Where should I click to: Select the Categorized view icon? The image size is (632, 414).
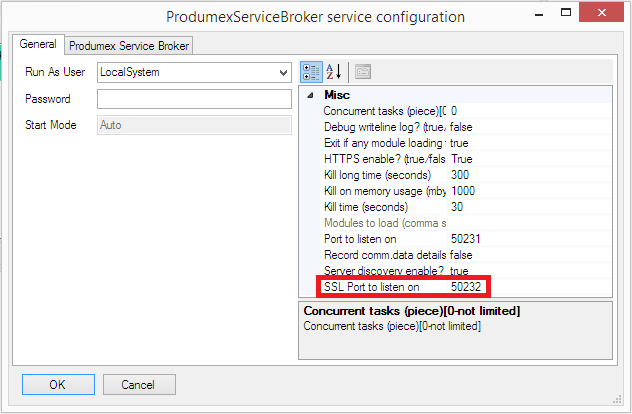(311, 72)
